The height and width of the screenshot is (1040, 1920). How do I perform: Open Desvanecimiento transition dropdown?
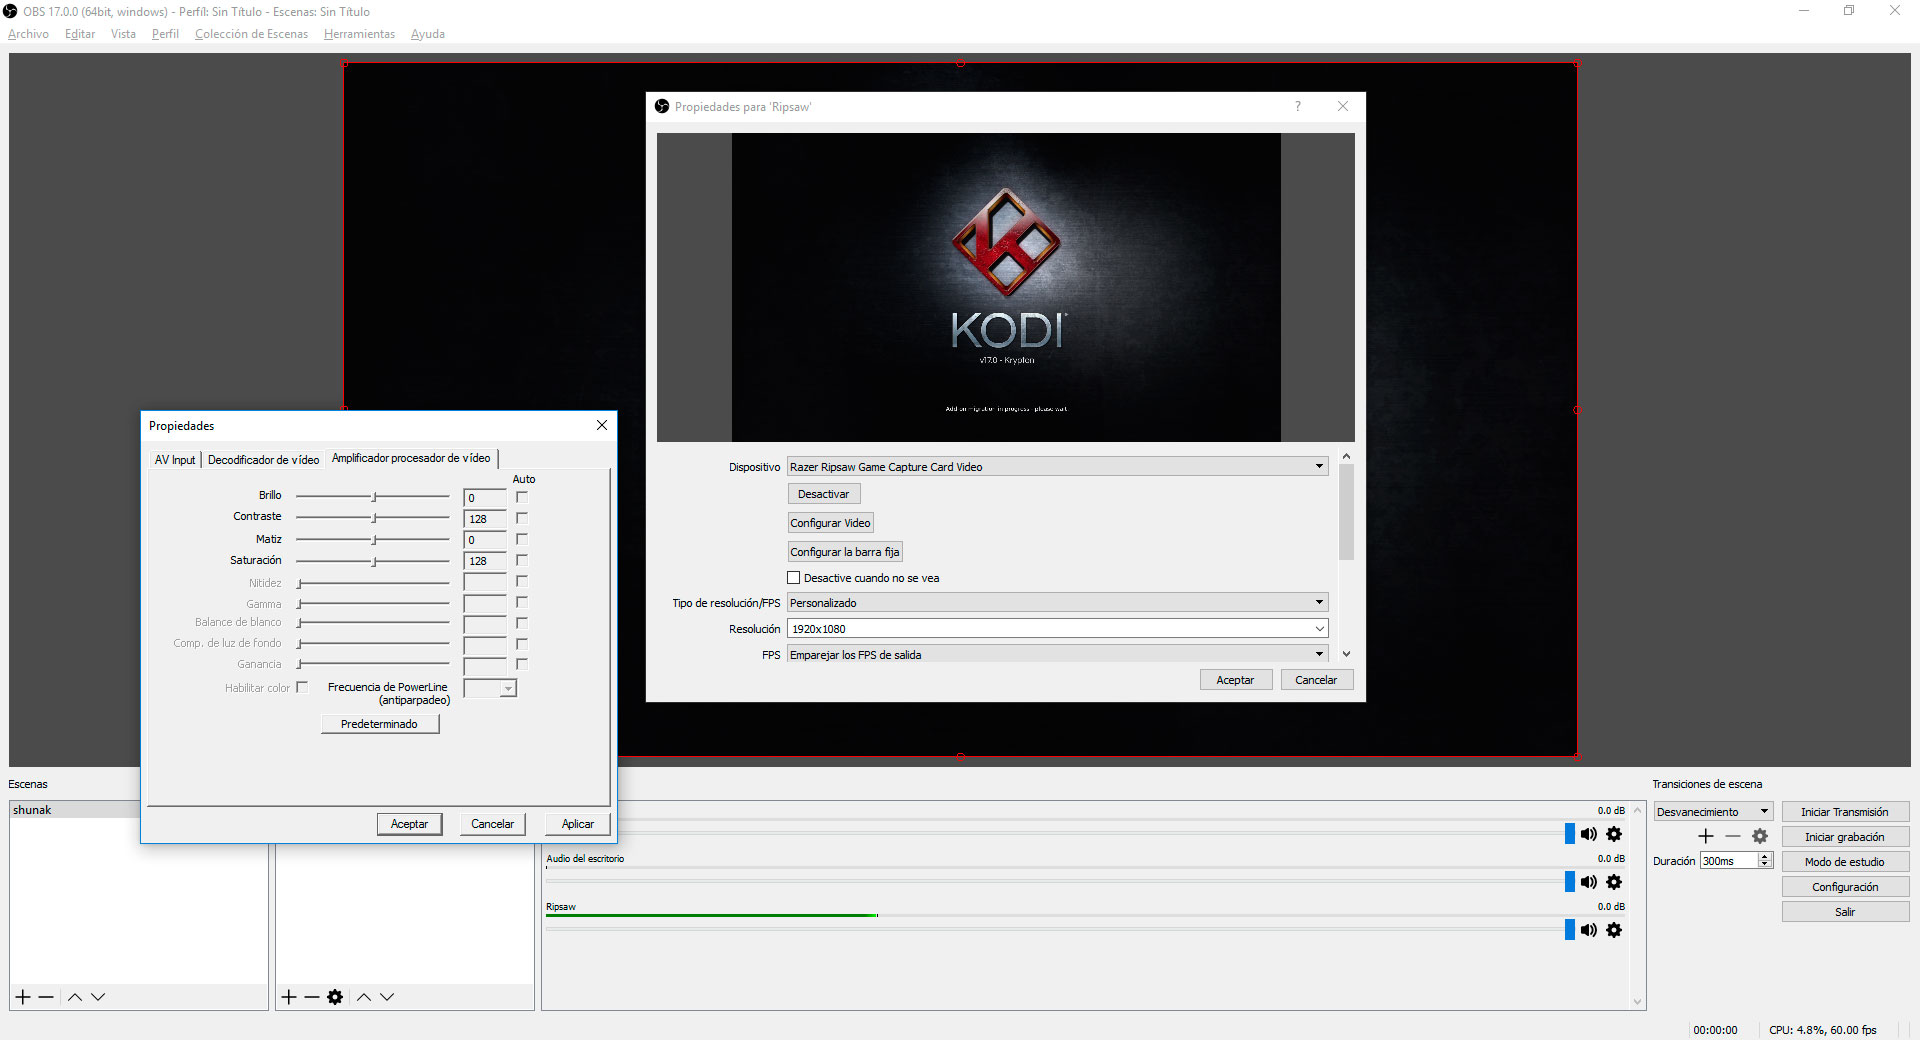pyautogui.click(x=1713, y=812)
